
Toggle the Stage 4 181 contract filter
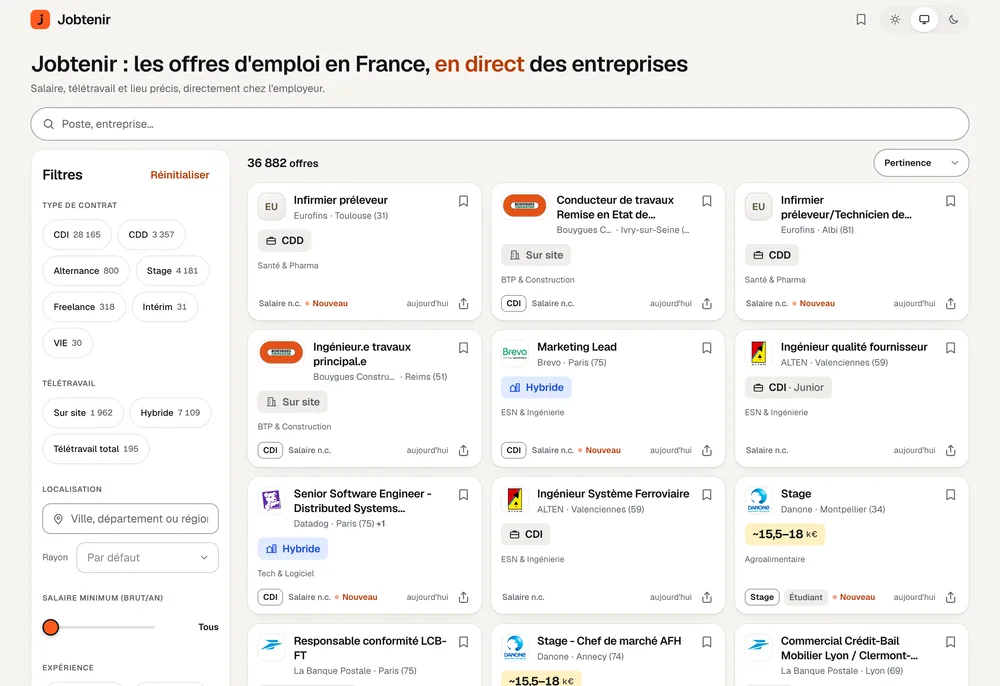tap(172, 270)
